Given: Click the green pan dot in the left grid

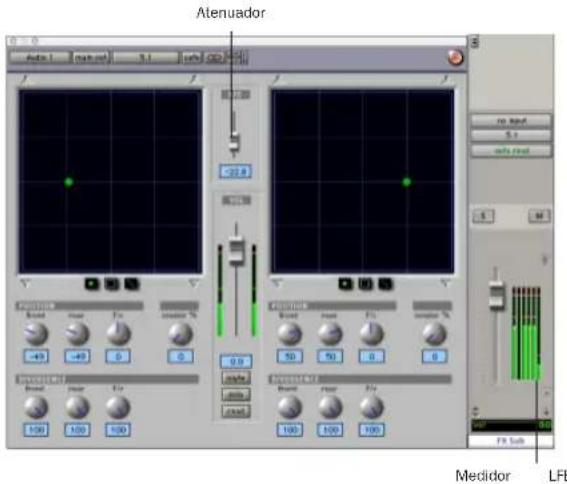Looking at the screenshot, I should (x=69, y=182).
